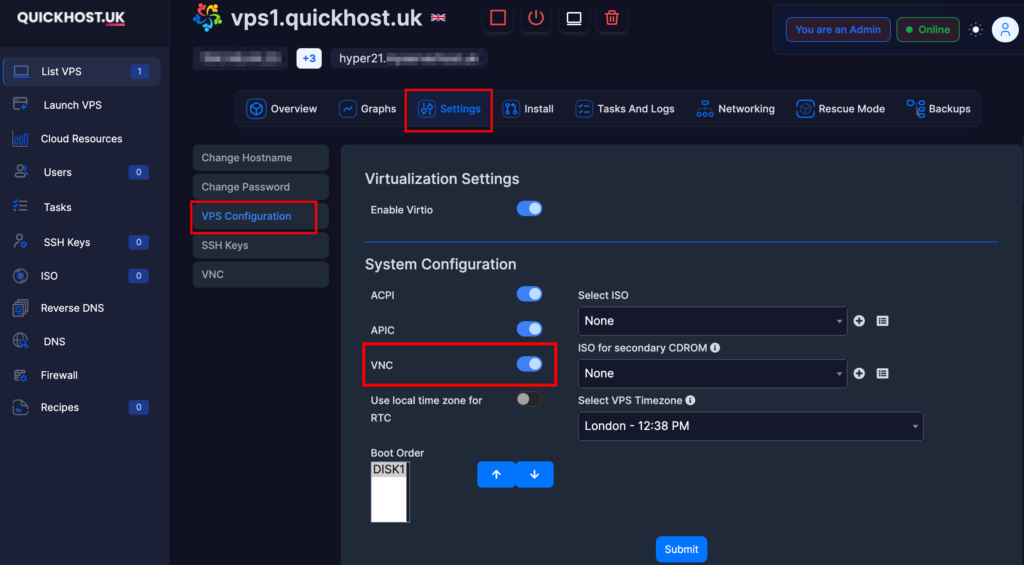This screenshot has height=565, width=1024.
Task: Open the Settings tab
Action: point(449,109)
